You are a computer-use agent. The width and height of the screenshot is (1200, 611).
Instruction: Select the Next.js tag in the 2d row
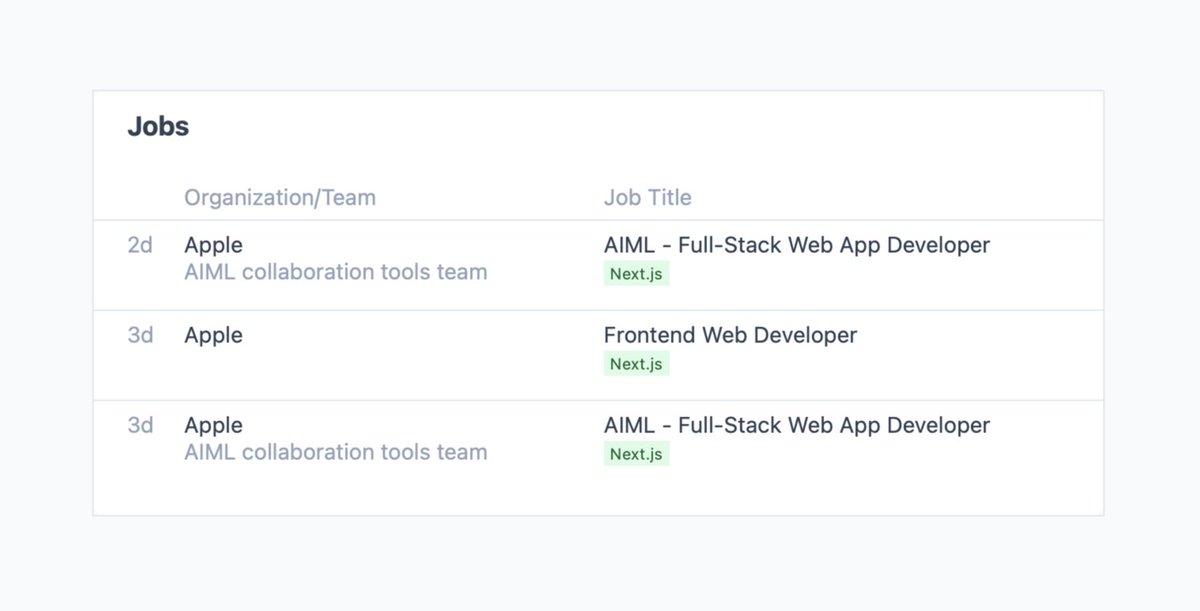pyautogui.click(x=636, y=274)
